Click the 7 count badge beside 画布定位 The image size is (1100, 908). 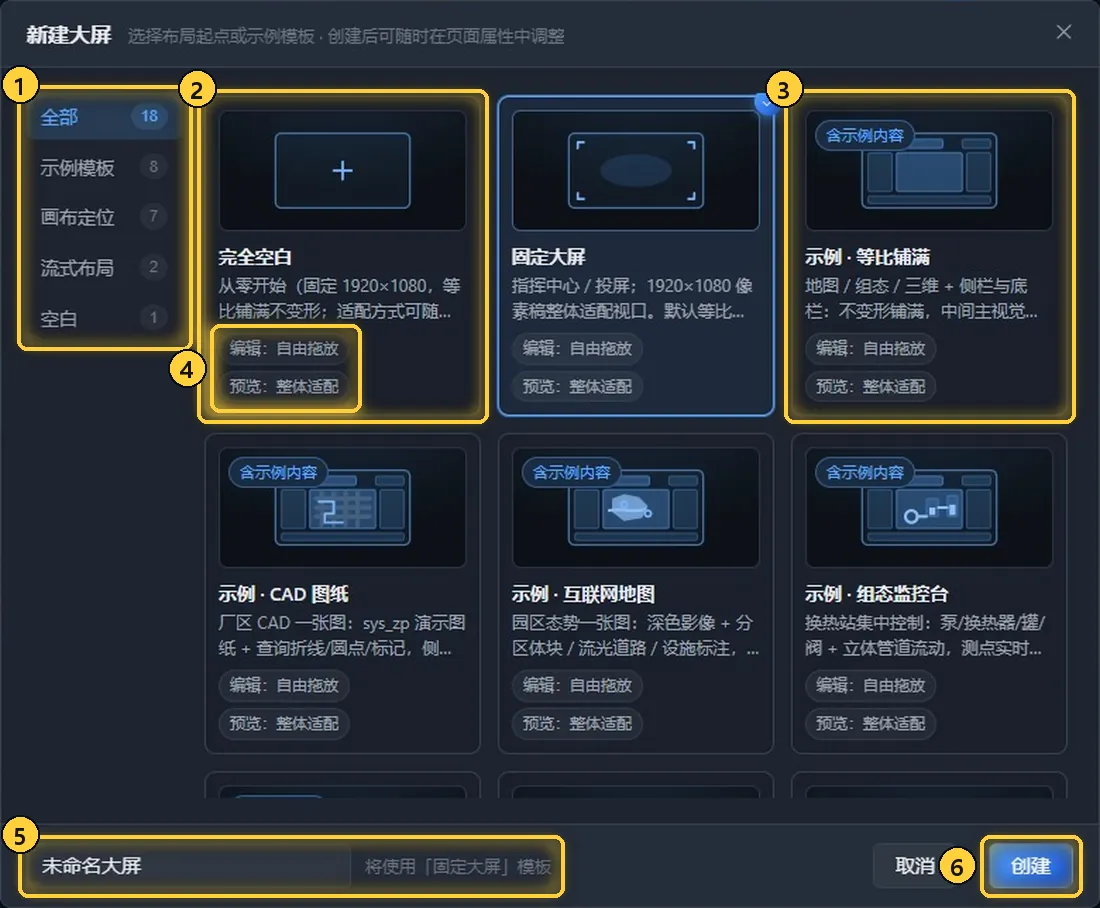coord(154,216)
